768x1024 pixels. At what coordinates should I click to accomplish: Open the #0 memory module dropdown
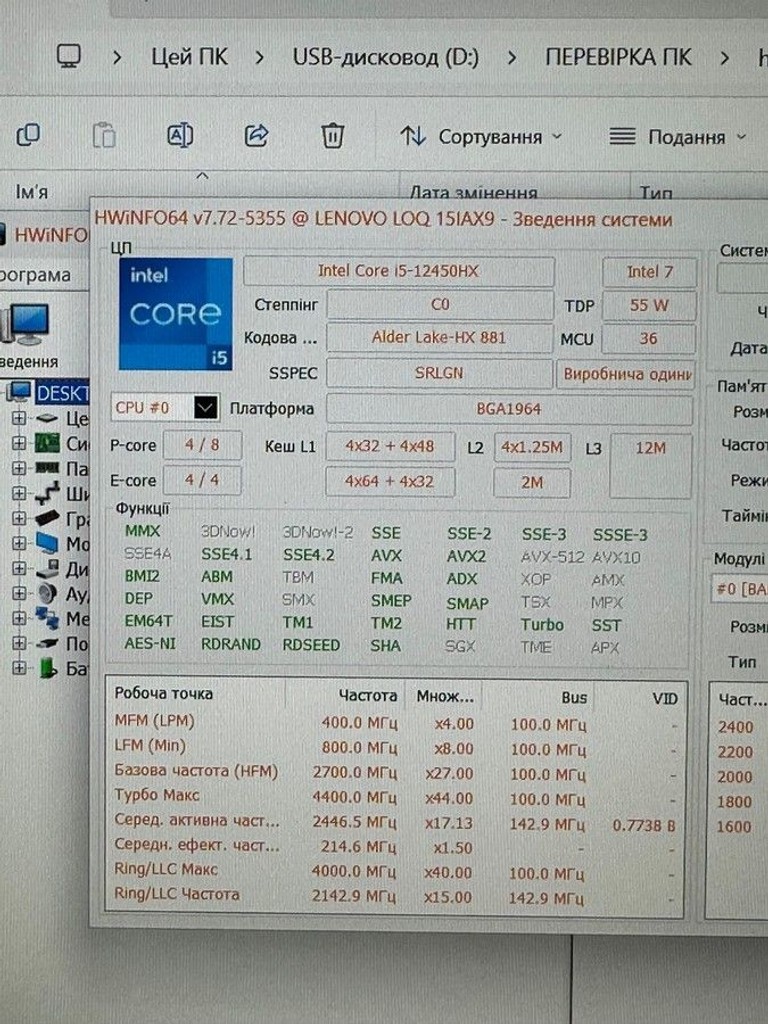point(739,589)
